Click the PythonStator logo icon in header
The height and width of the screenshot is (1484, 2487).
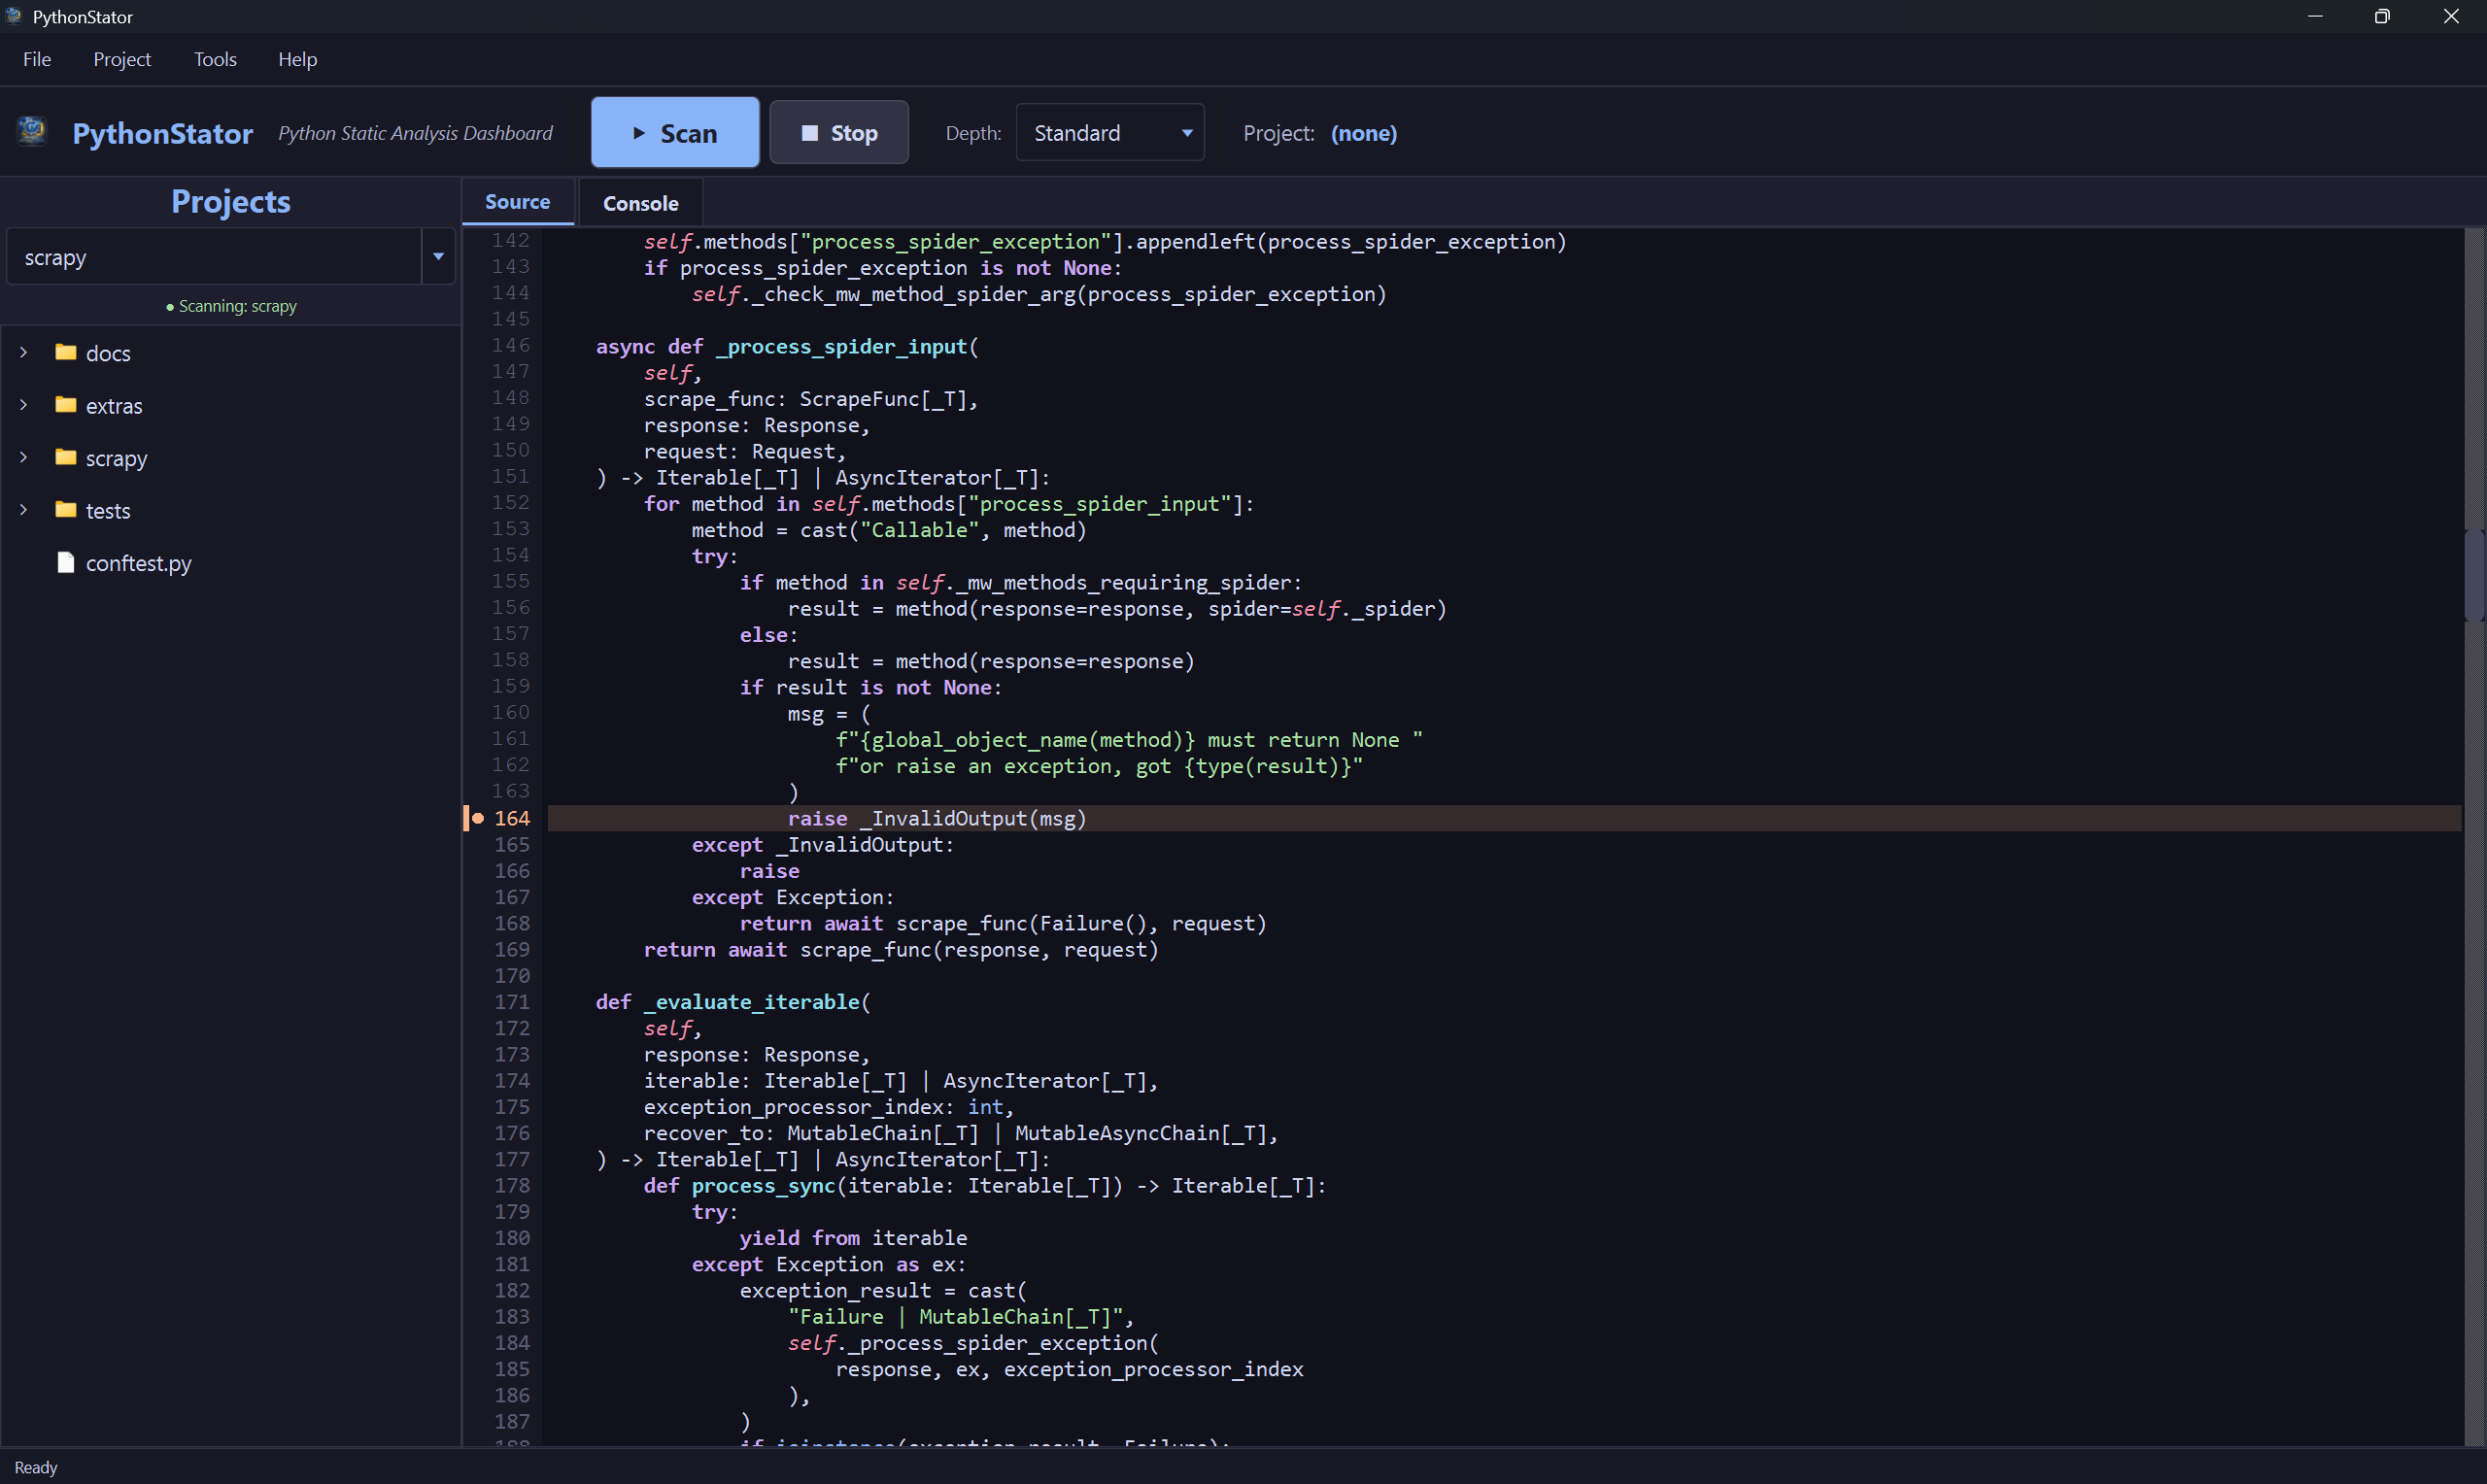32,131
